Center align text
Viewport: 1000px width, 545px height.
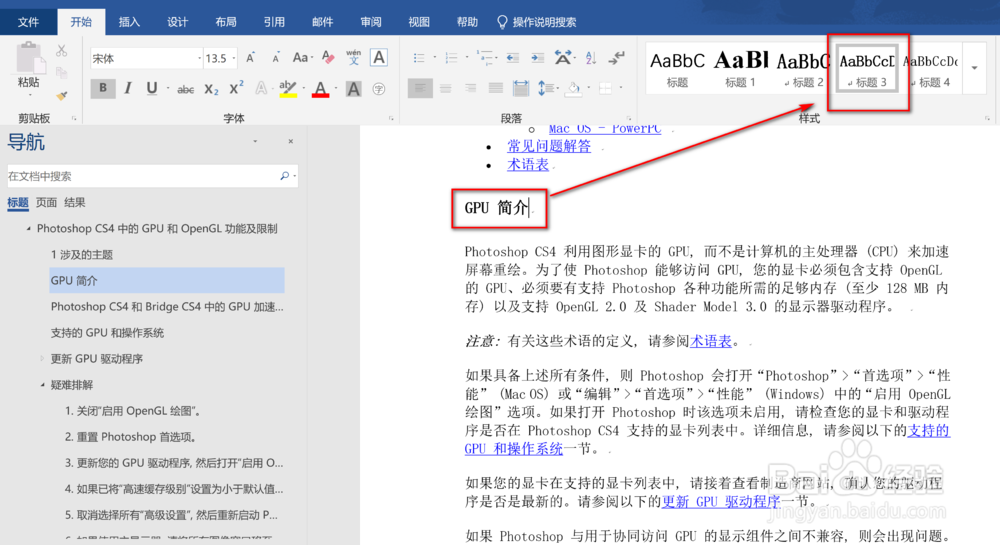[x=445, y=89]
